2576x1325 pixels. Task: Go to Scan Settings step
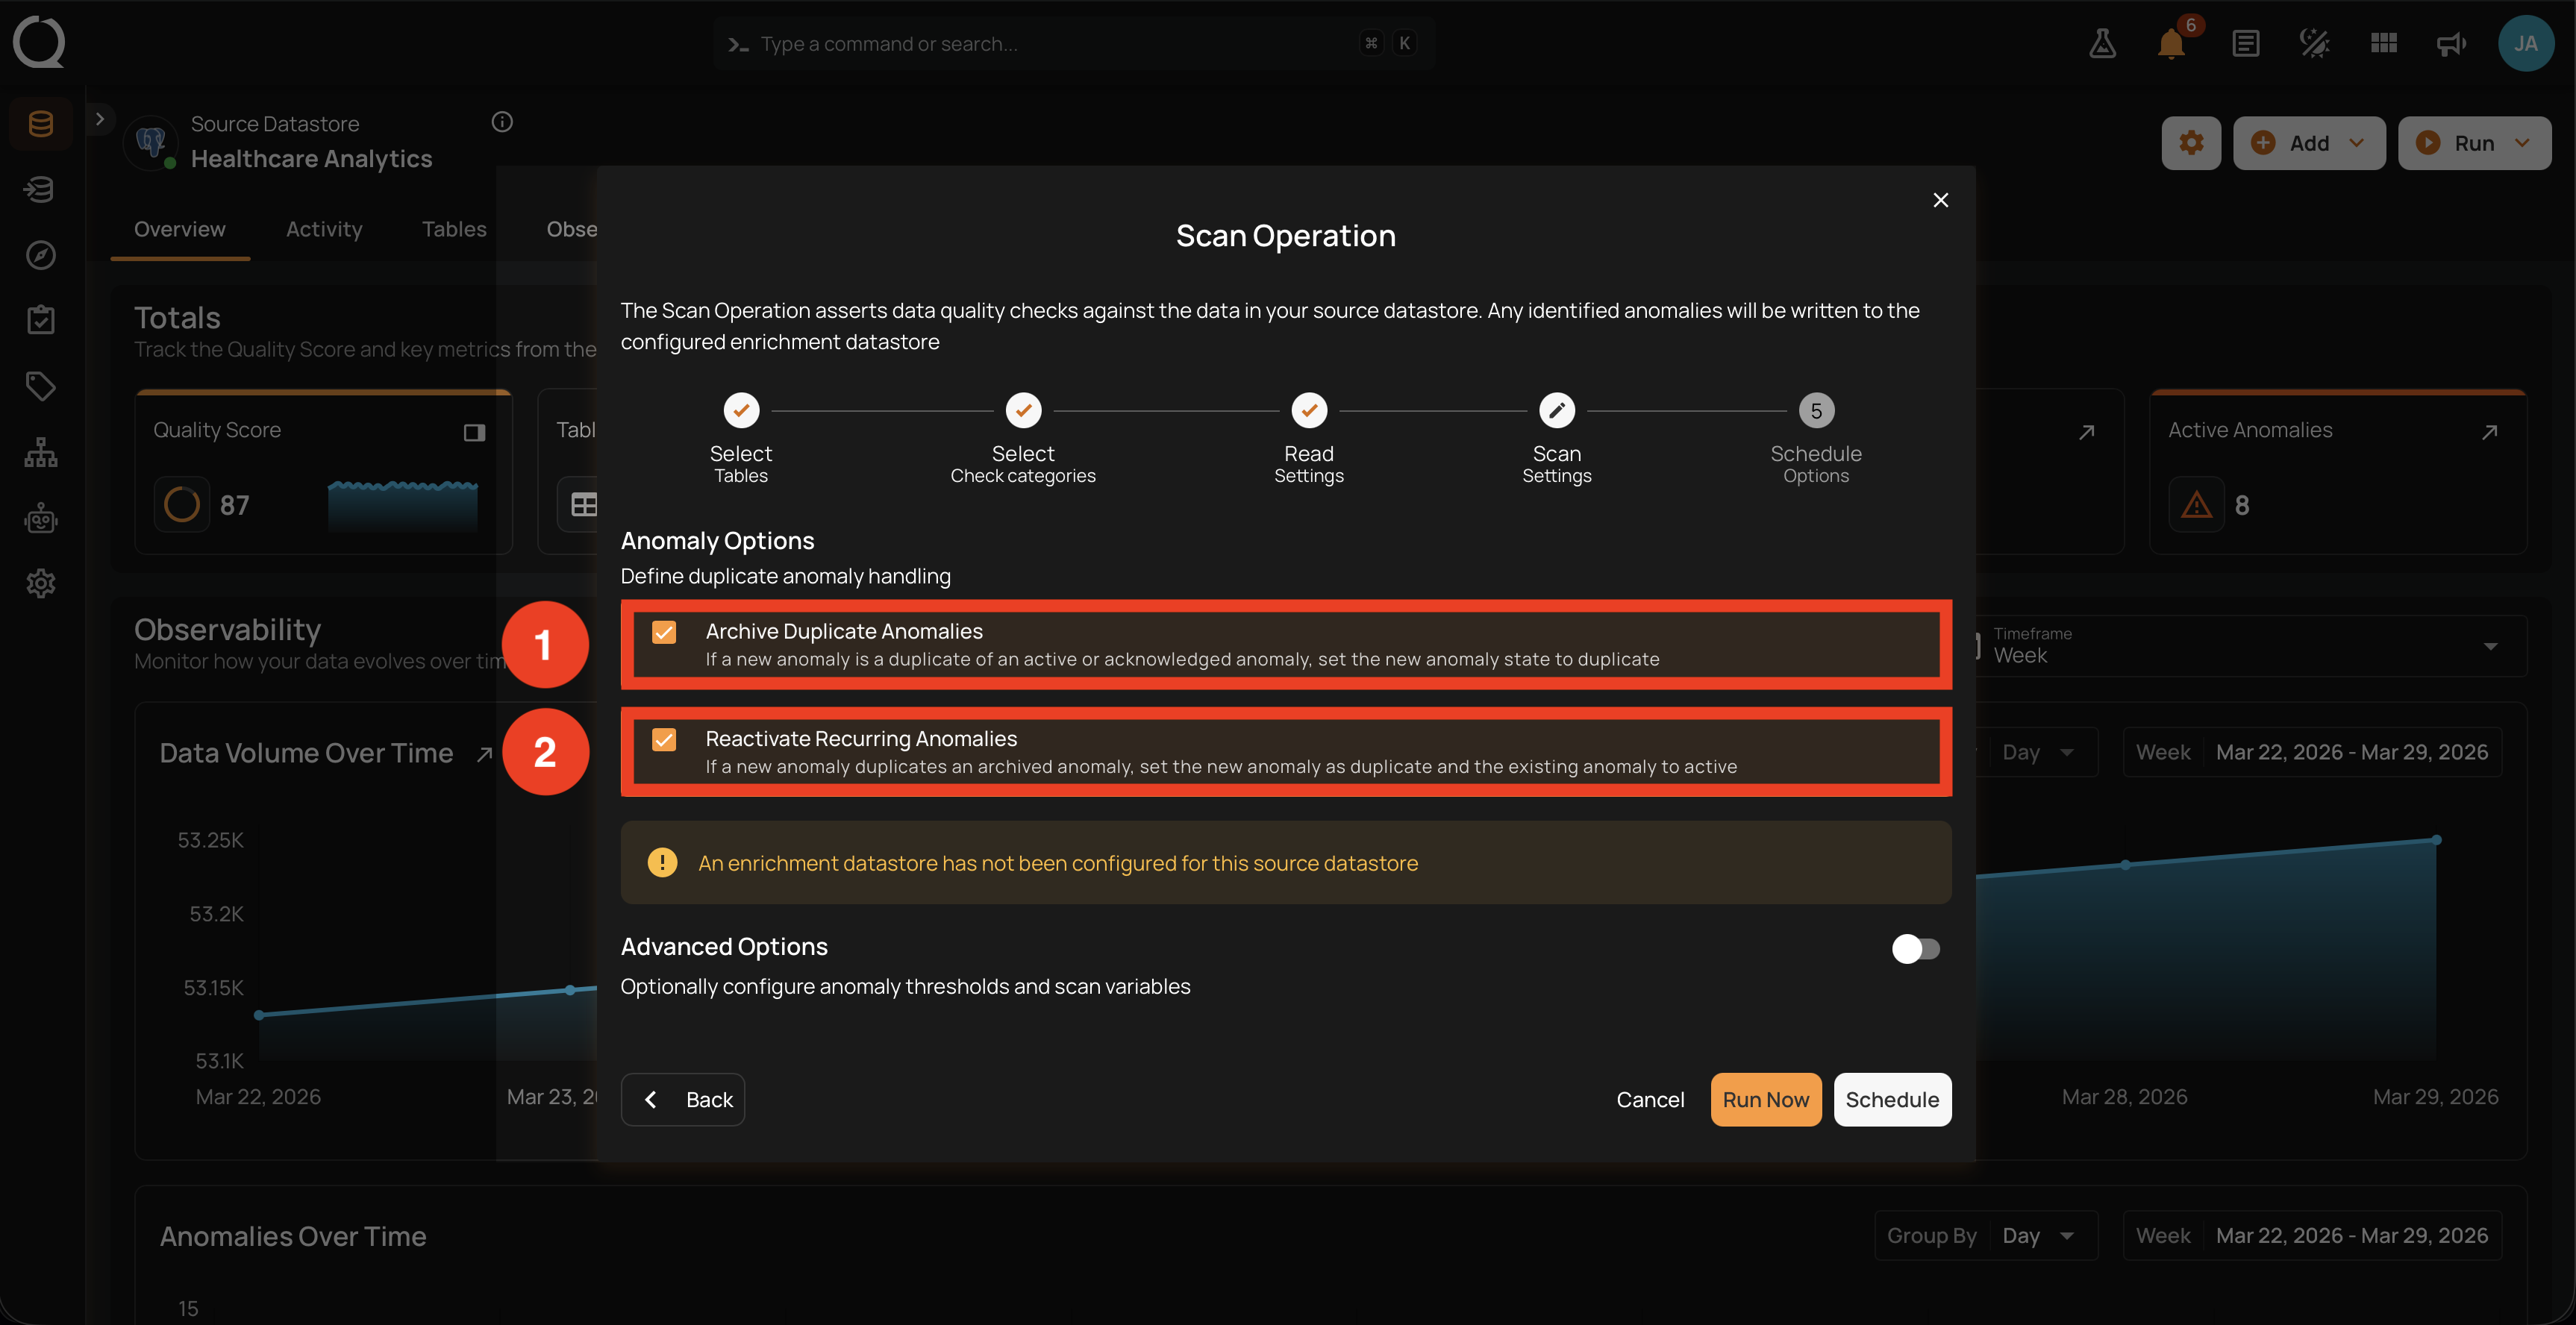(1556, 438)
